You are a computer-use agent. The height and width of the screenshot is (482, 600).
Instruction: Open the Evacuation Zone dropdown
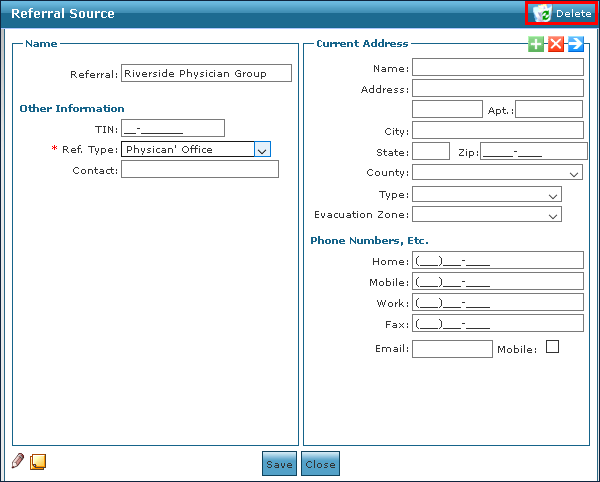pyautogui.click(x=553, y=215)
